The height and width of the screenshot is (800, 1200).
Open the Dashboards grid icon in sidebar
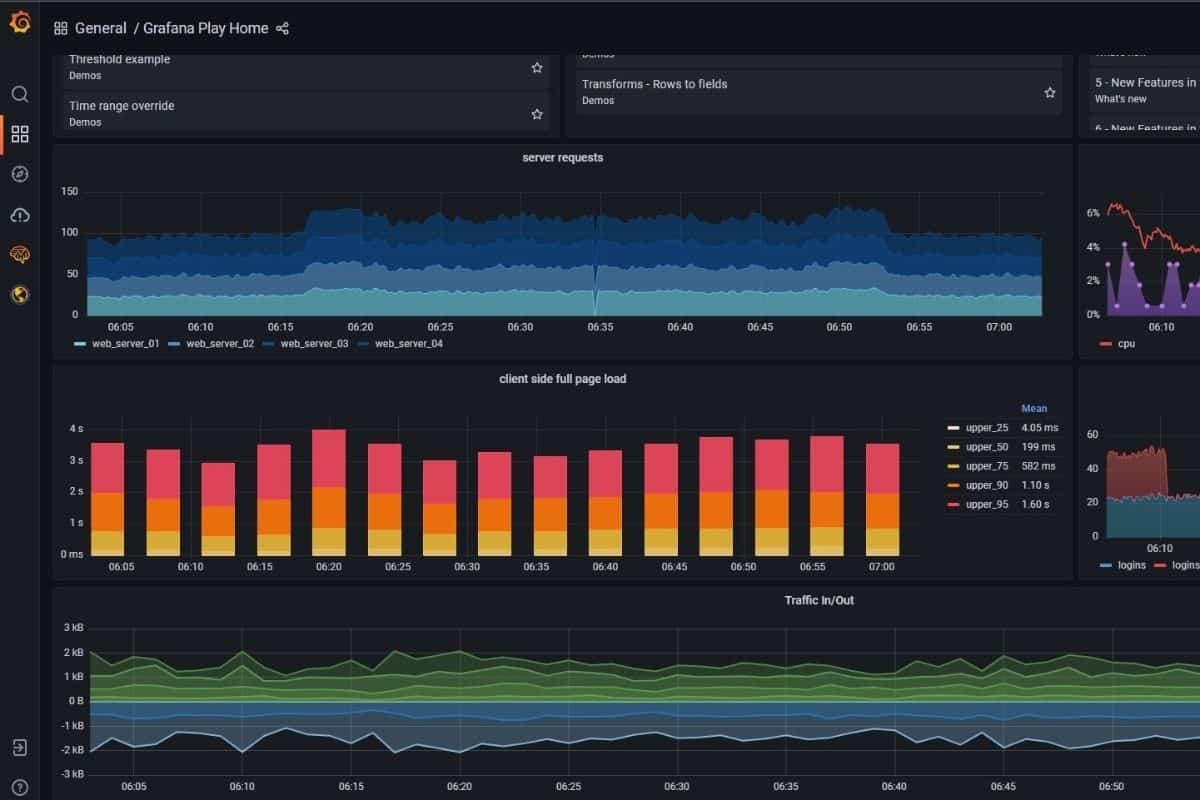20,134
